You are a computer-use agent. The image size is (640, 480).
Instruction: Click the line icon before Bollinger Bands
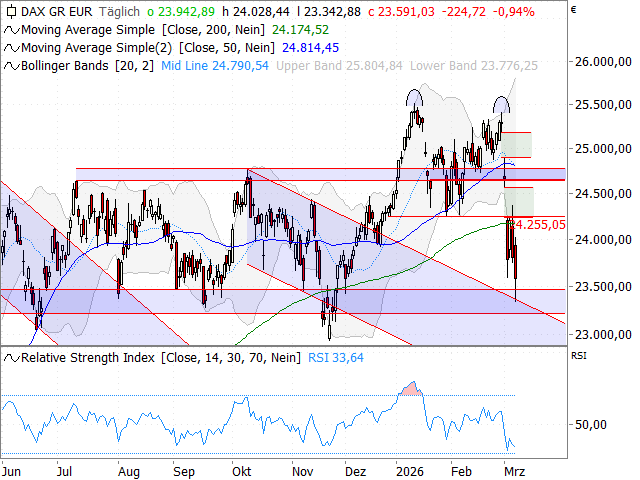11,66
